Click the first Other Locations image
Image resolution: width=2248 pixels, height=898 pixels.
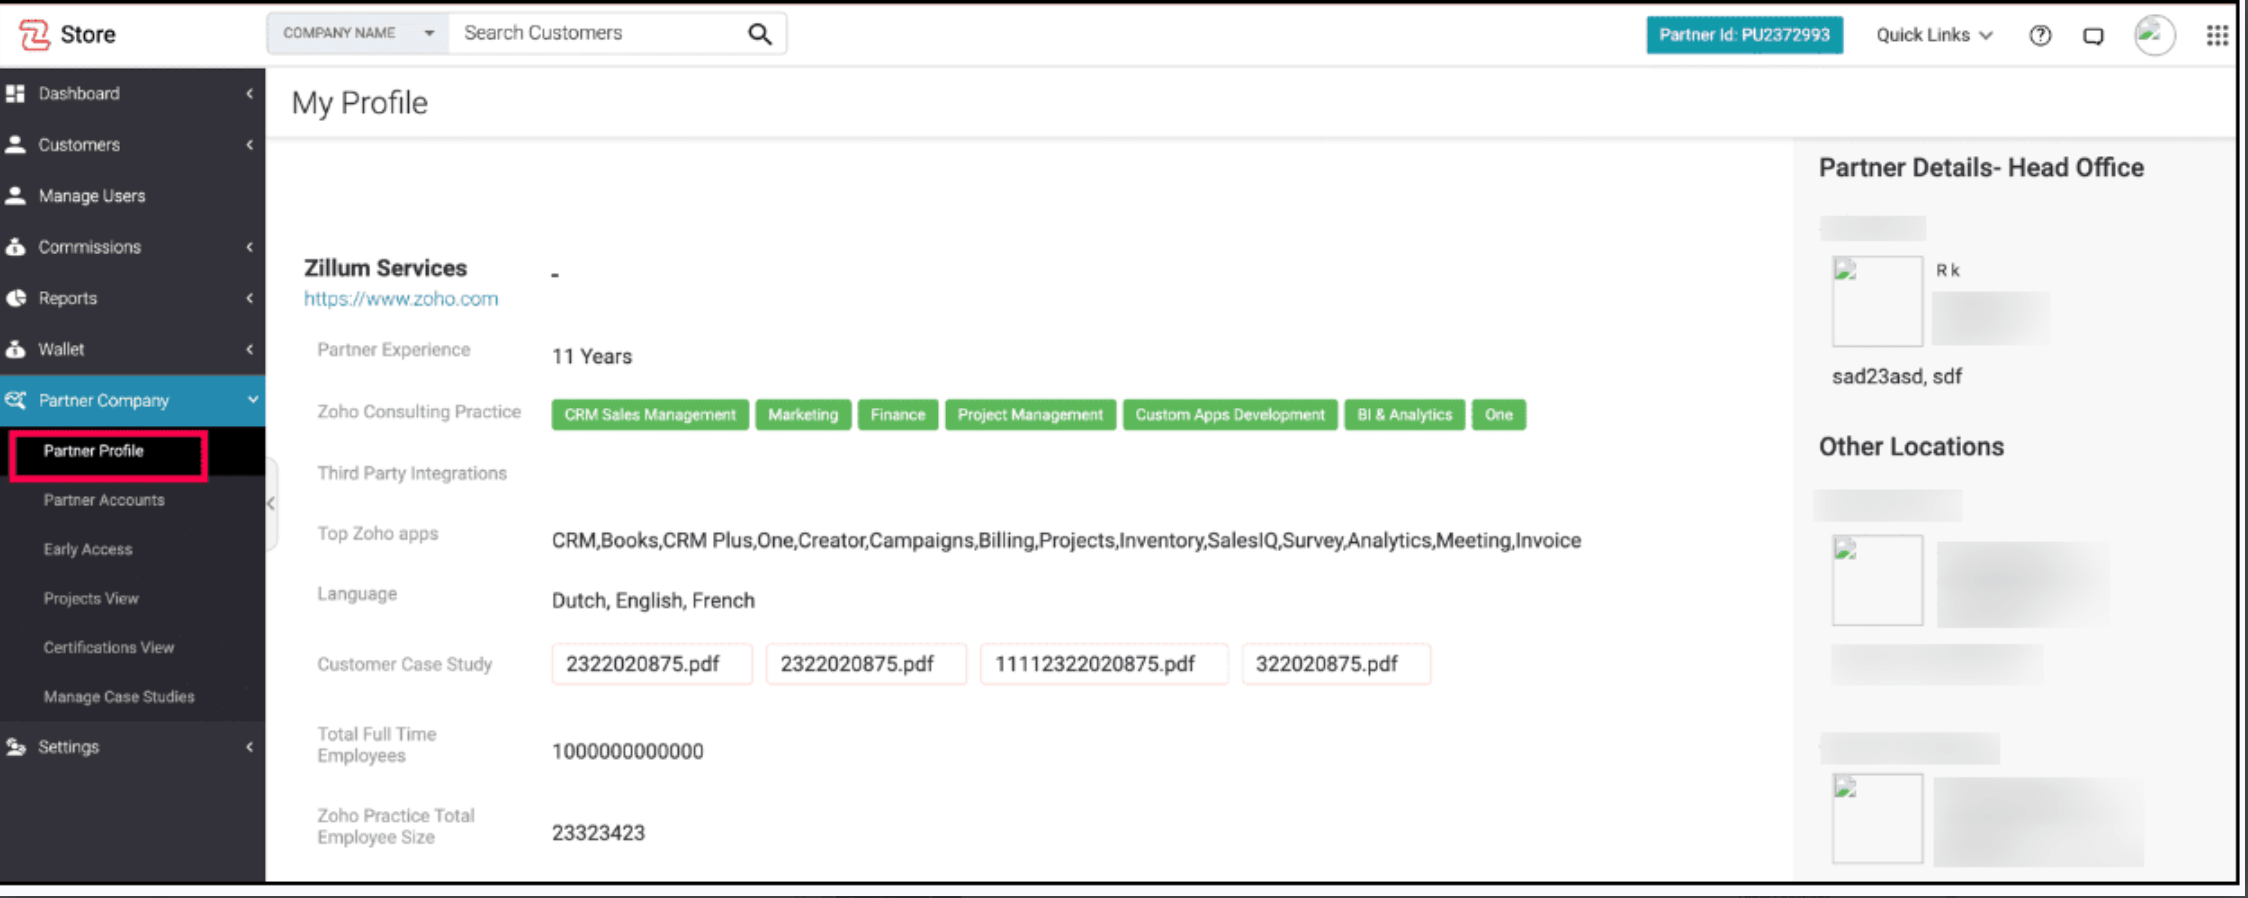[x=1877, y=580]
